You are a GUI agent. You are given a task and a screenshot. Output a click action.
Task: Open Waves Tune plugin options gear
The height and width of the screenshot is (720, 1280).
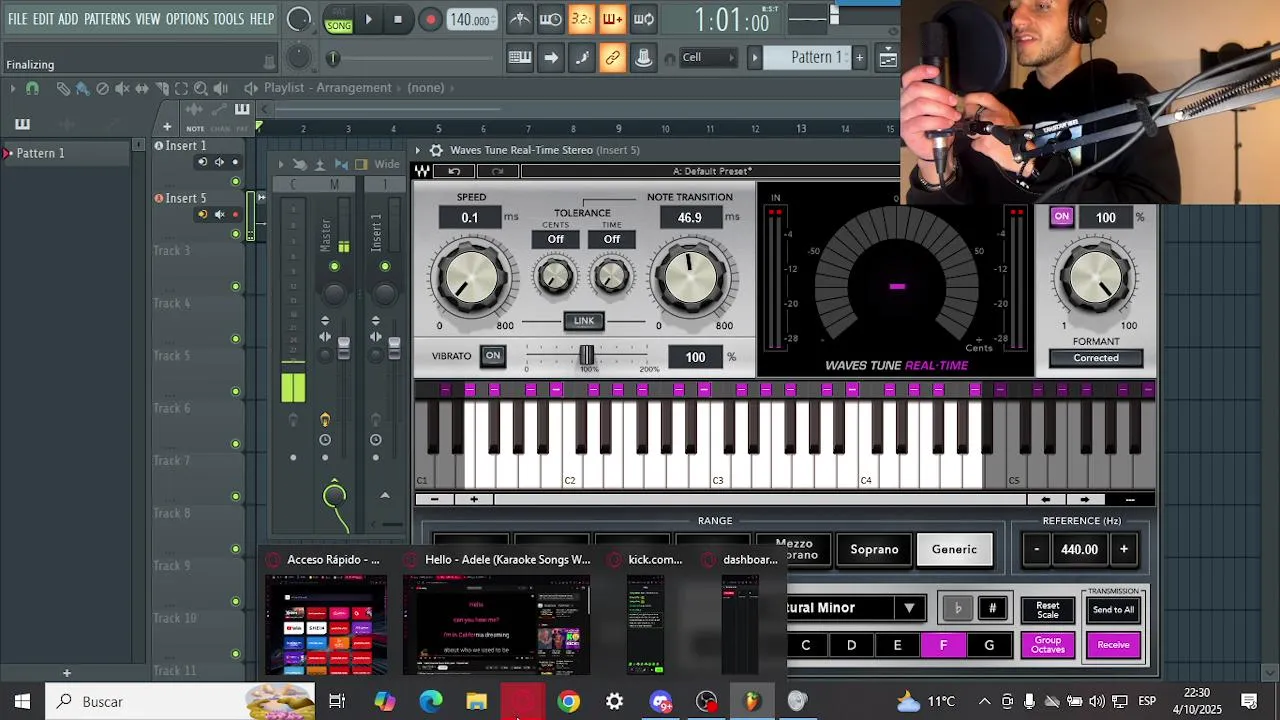(436, 150)
